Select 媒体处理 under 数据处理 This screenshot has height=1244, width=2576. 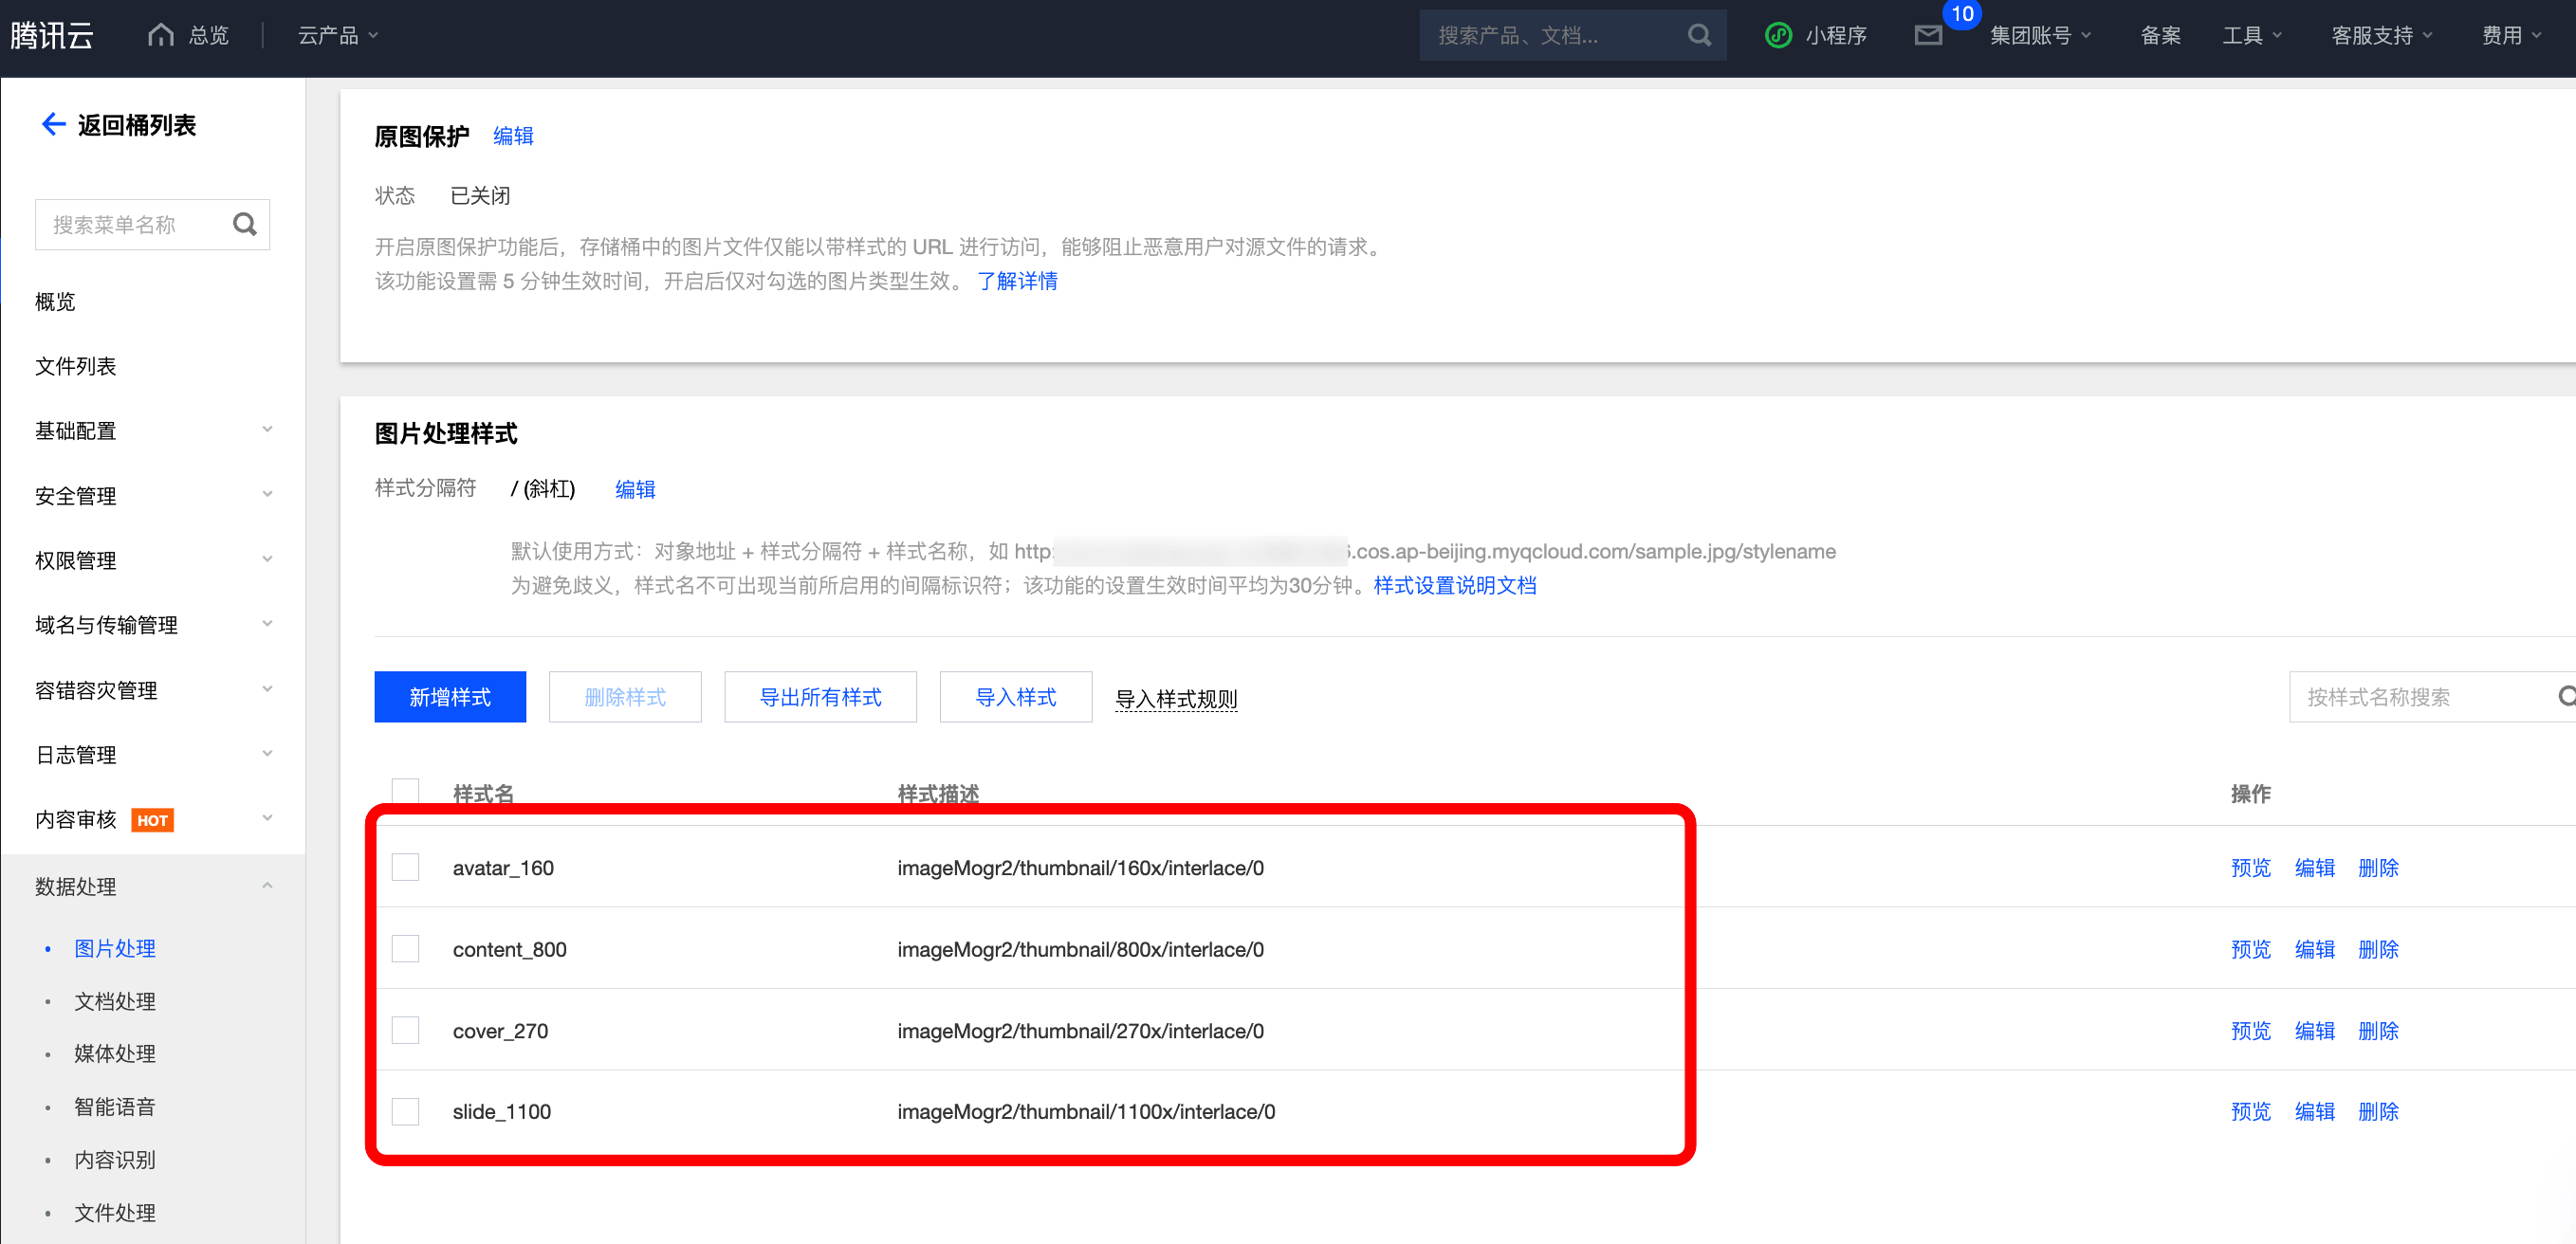115,1053
